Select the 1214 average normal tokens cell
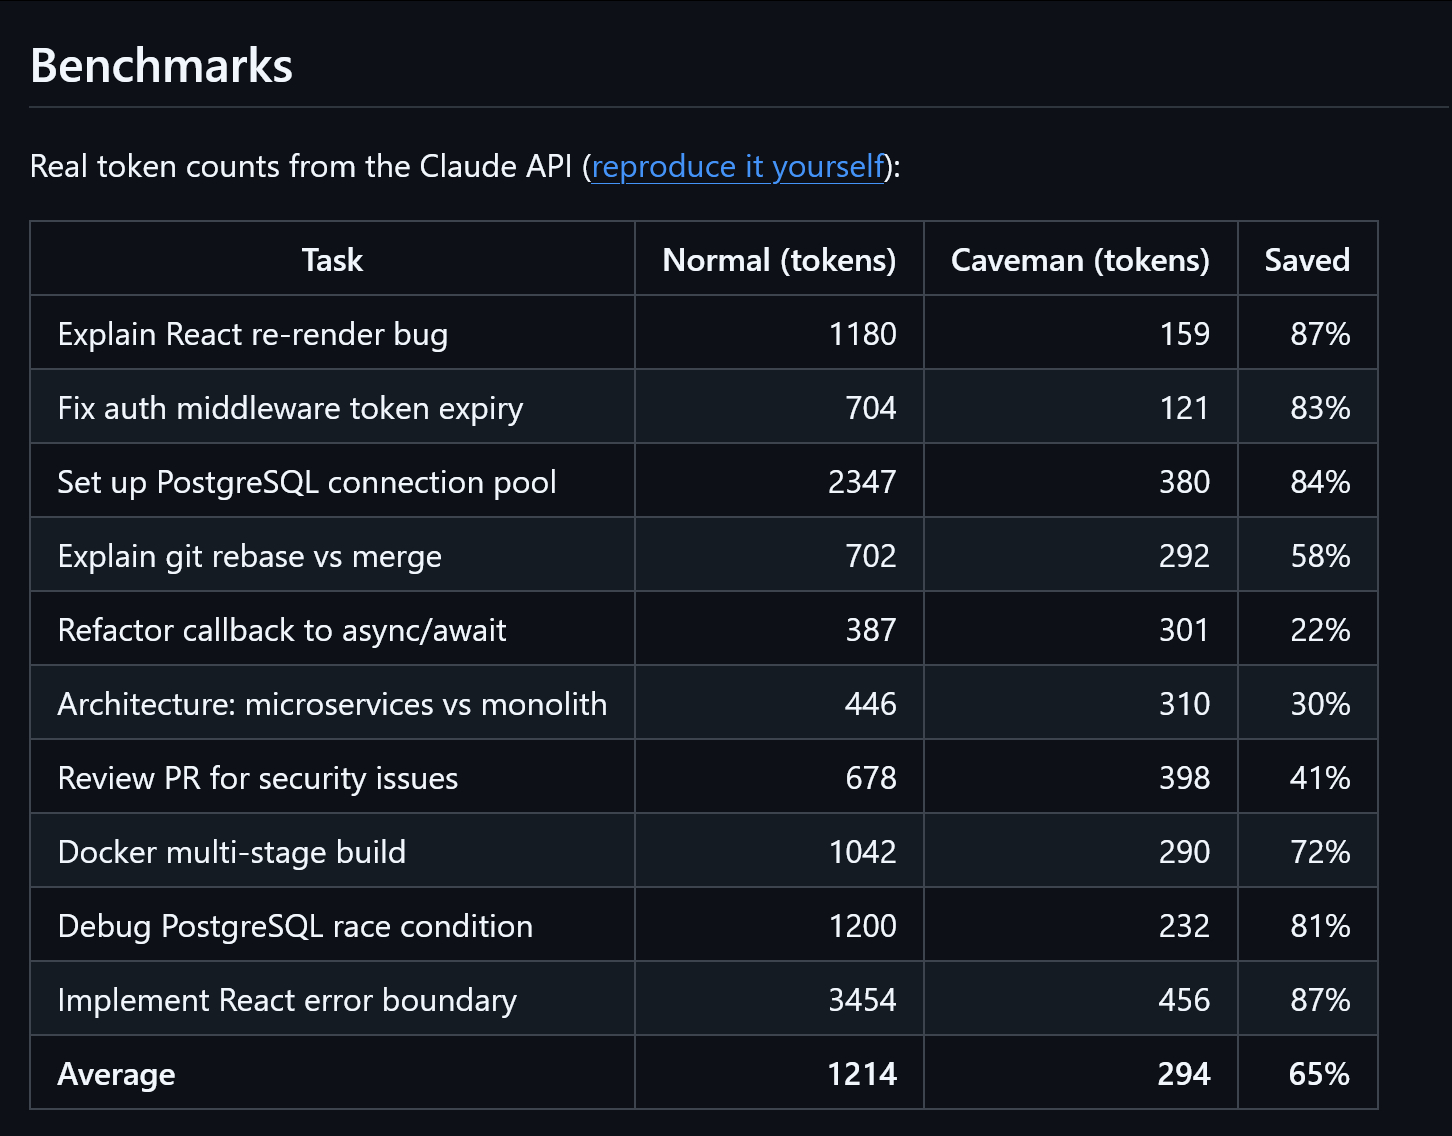Viewport: 1452px width, 1136px height. pyautogui.click(x=862, y=1074)
